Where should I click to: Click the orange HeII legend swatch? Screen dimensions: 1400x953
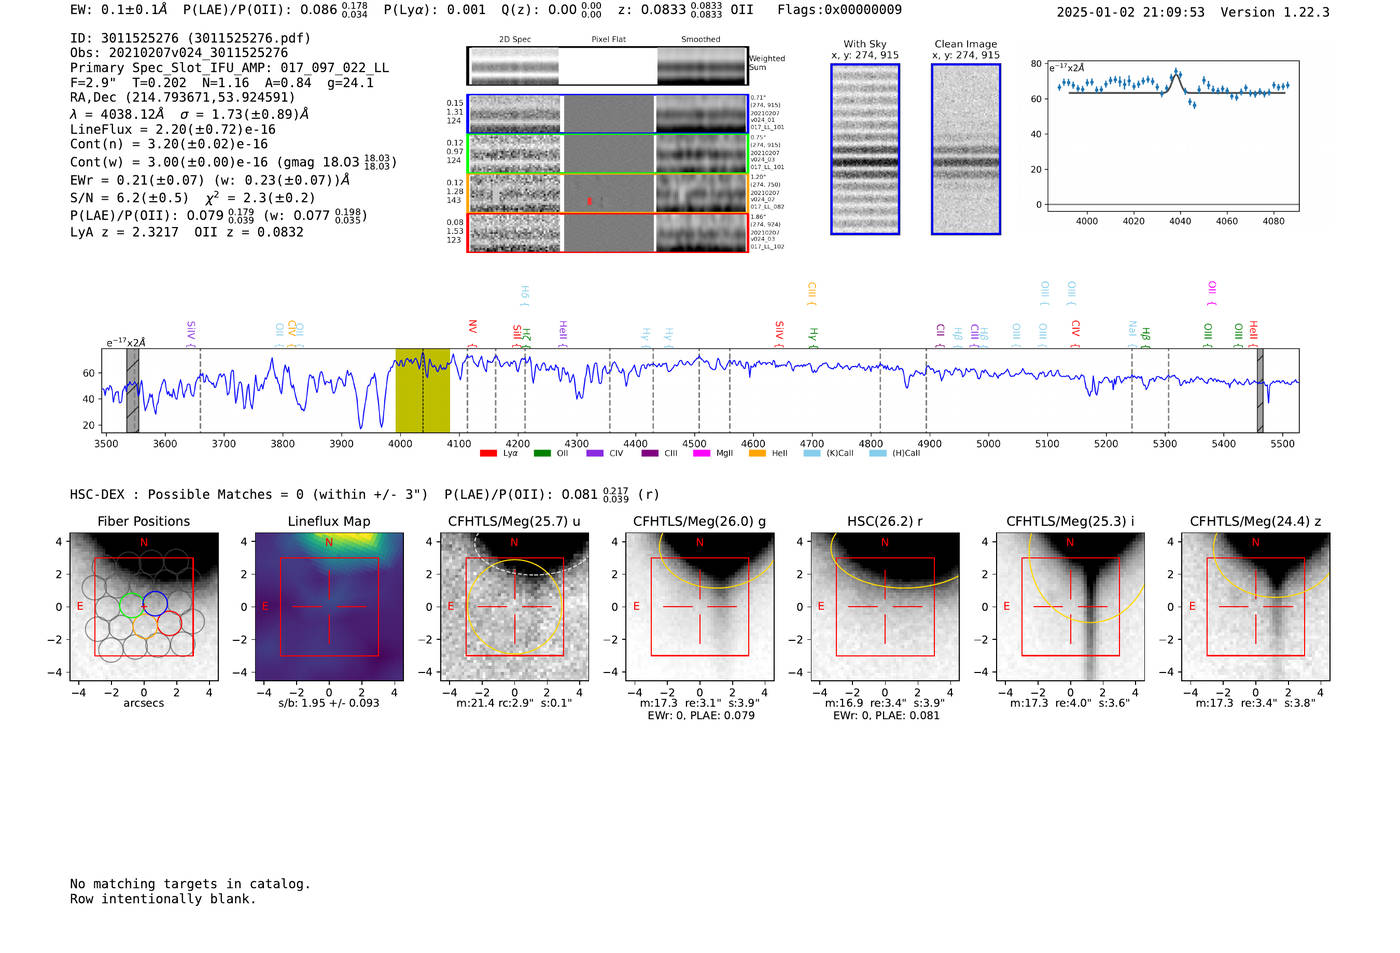[757, 453]
